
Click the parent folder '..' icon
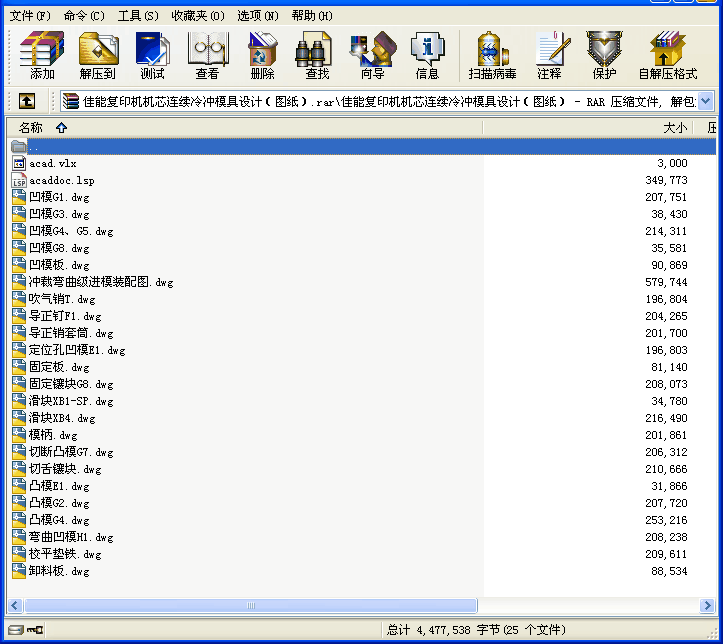click(18, 147)
